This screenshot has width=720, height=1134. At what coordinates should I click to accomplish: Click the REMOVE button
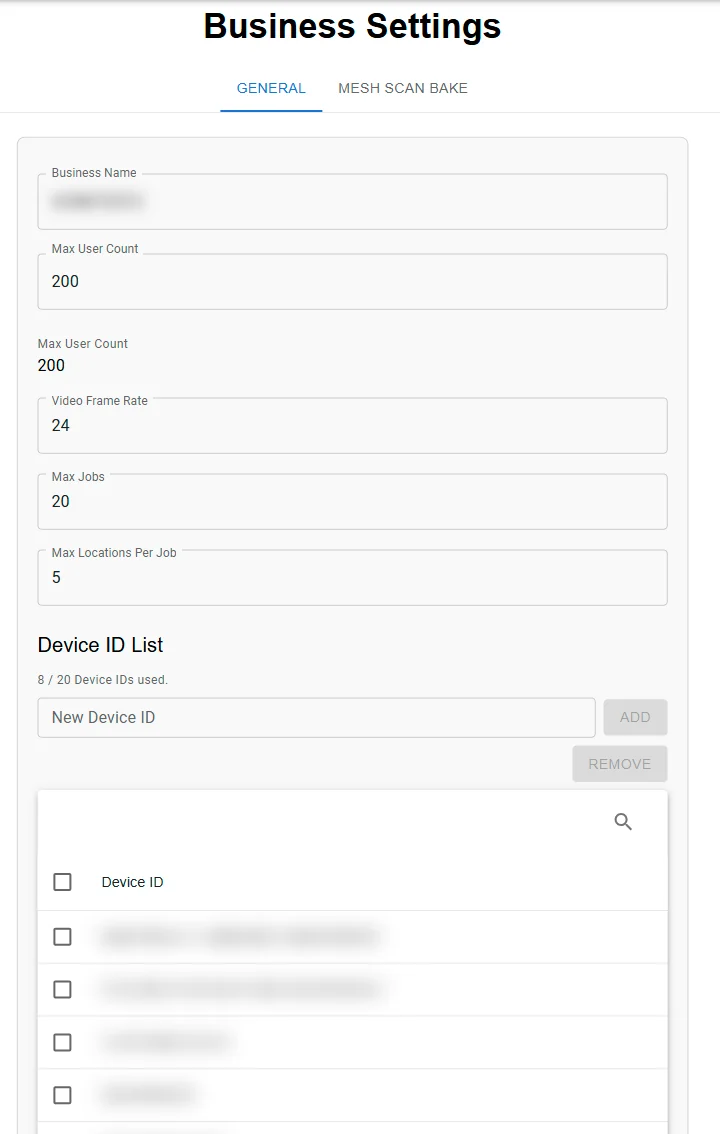pos(620,764)
